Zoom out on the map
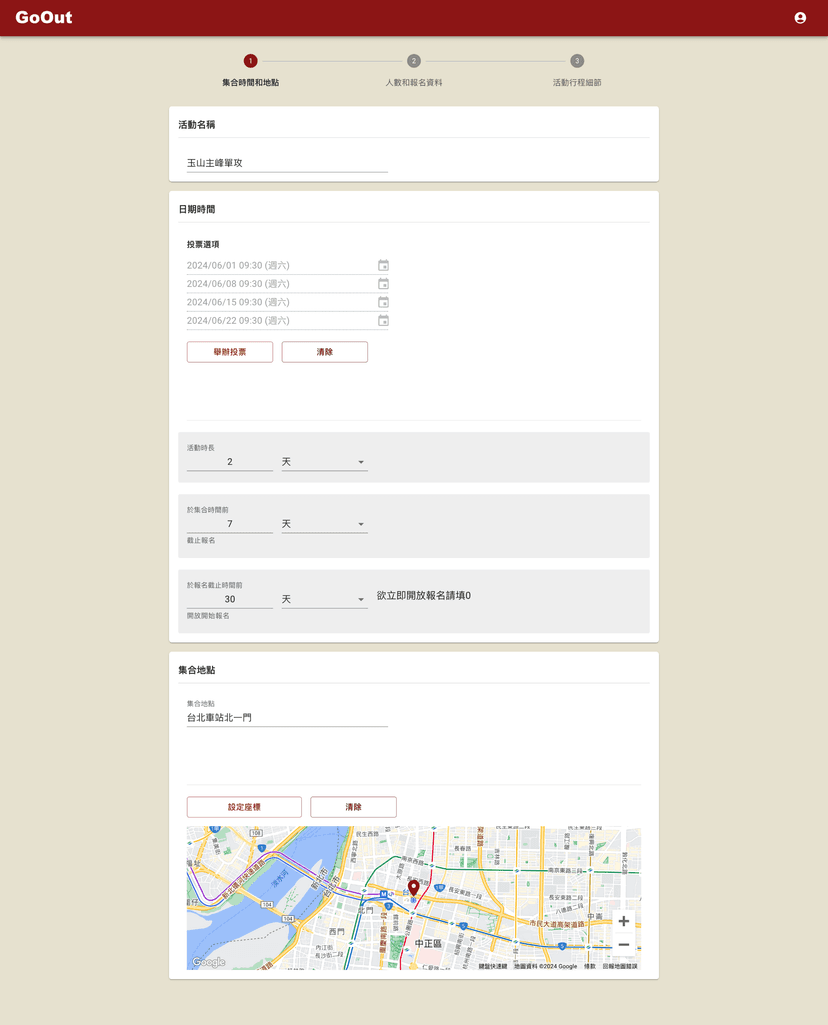828x1025 pixels. pyautogui.click(x=624, y=945)
